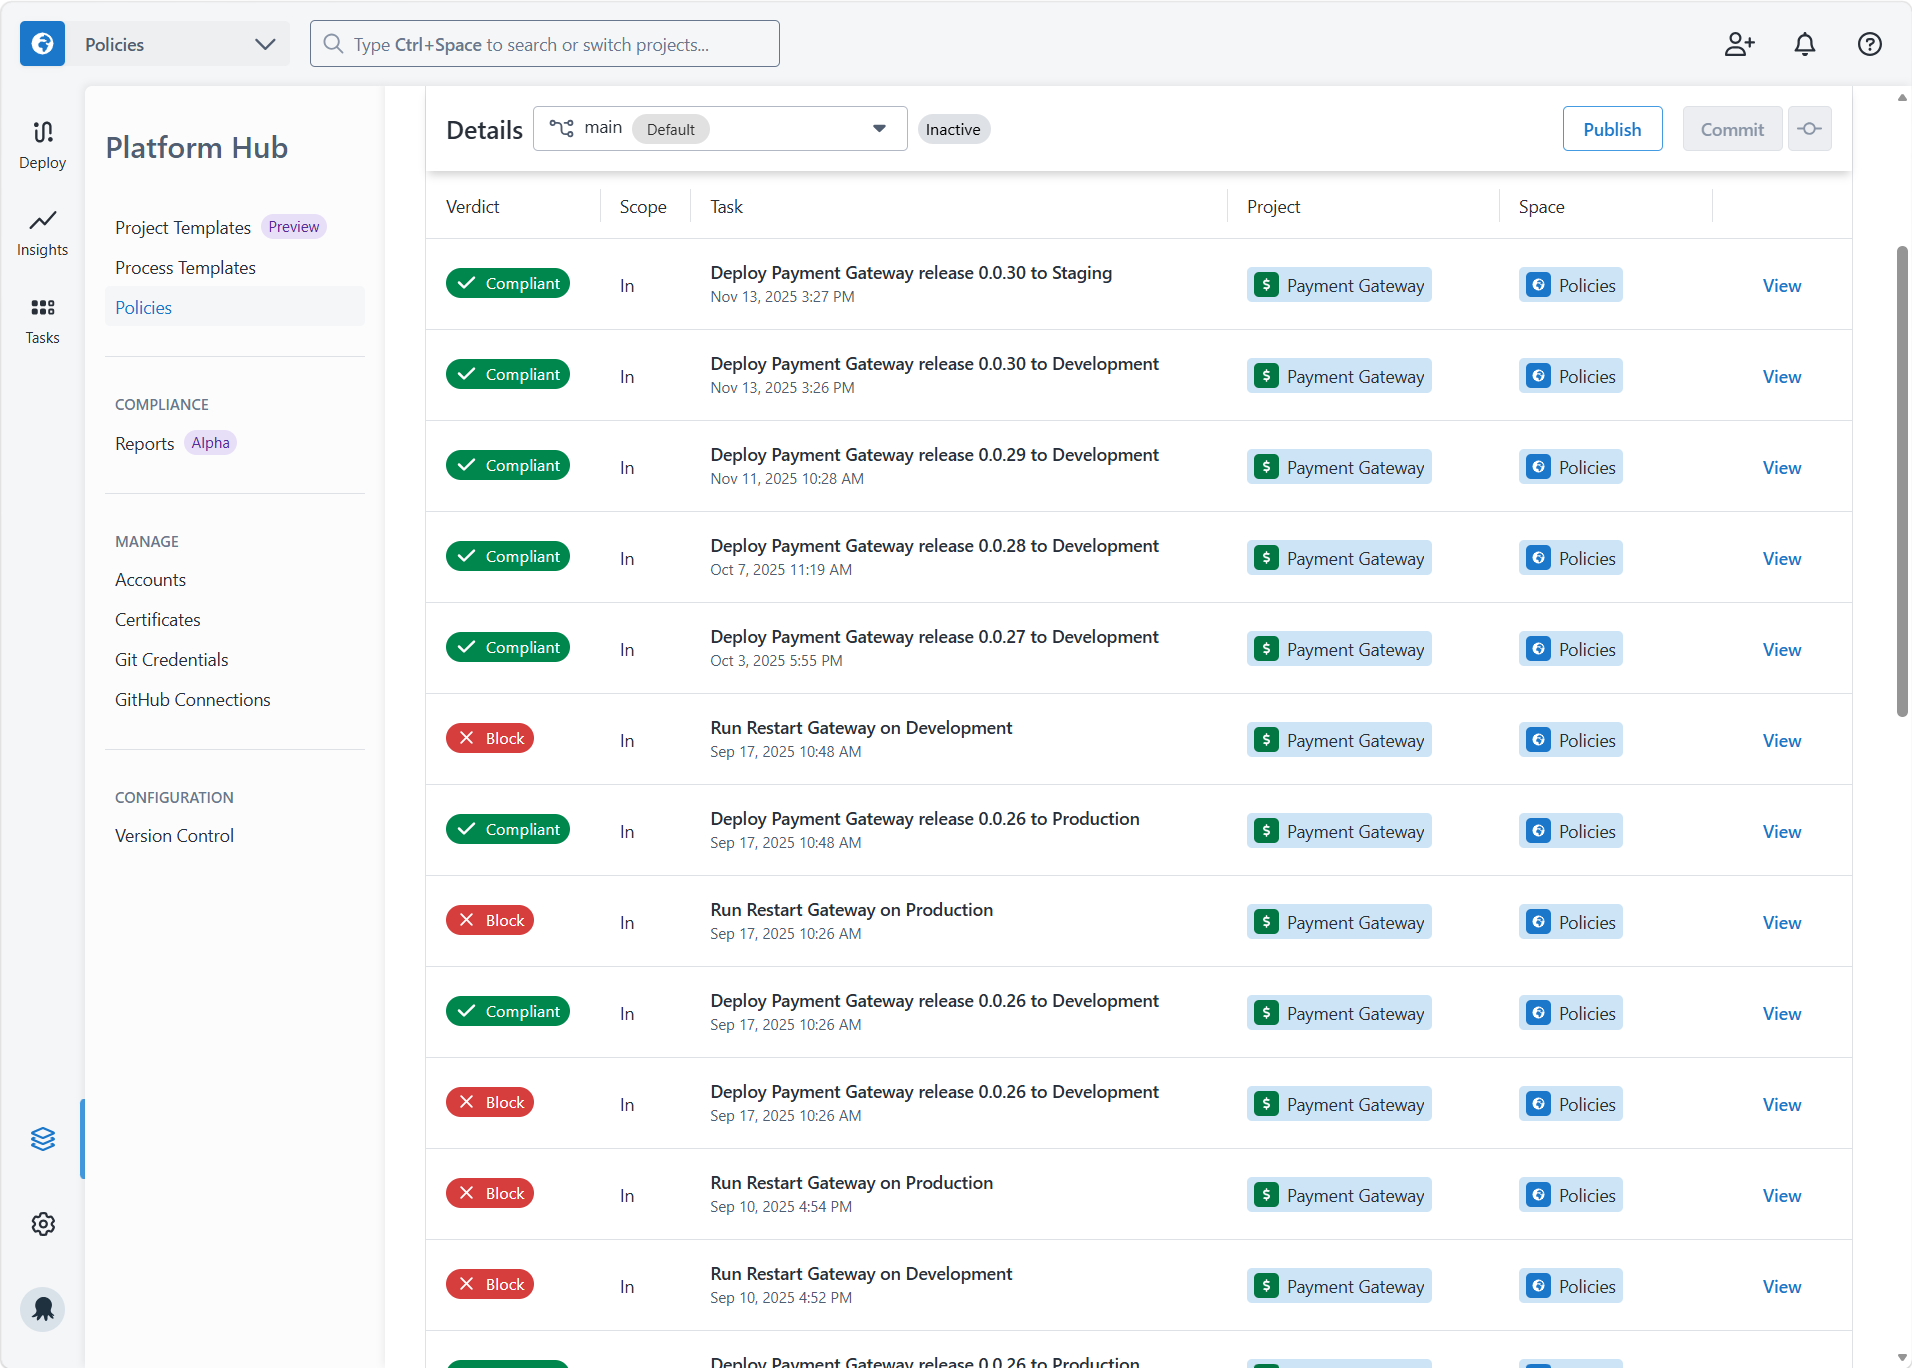Click Compliant badge for release 0.0.29 to Development

coord(508,465)
